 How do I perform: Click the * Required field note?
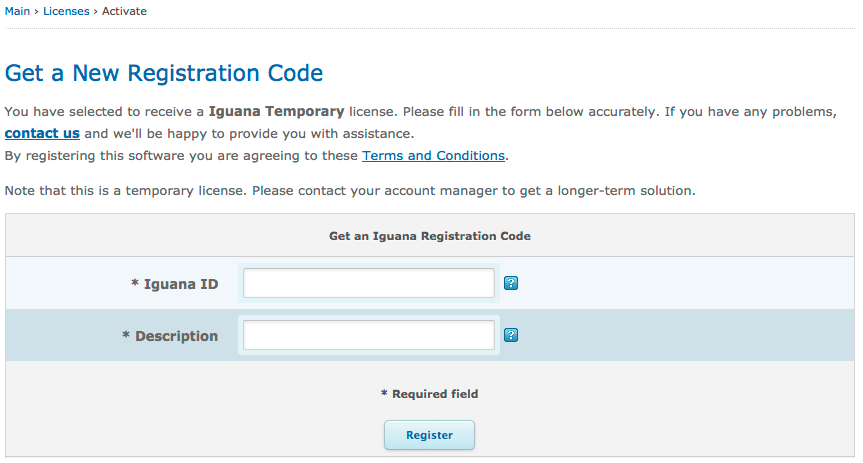click(x=430, y=394)
